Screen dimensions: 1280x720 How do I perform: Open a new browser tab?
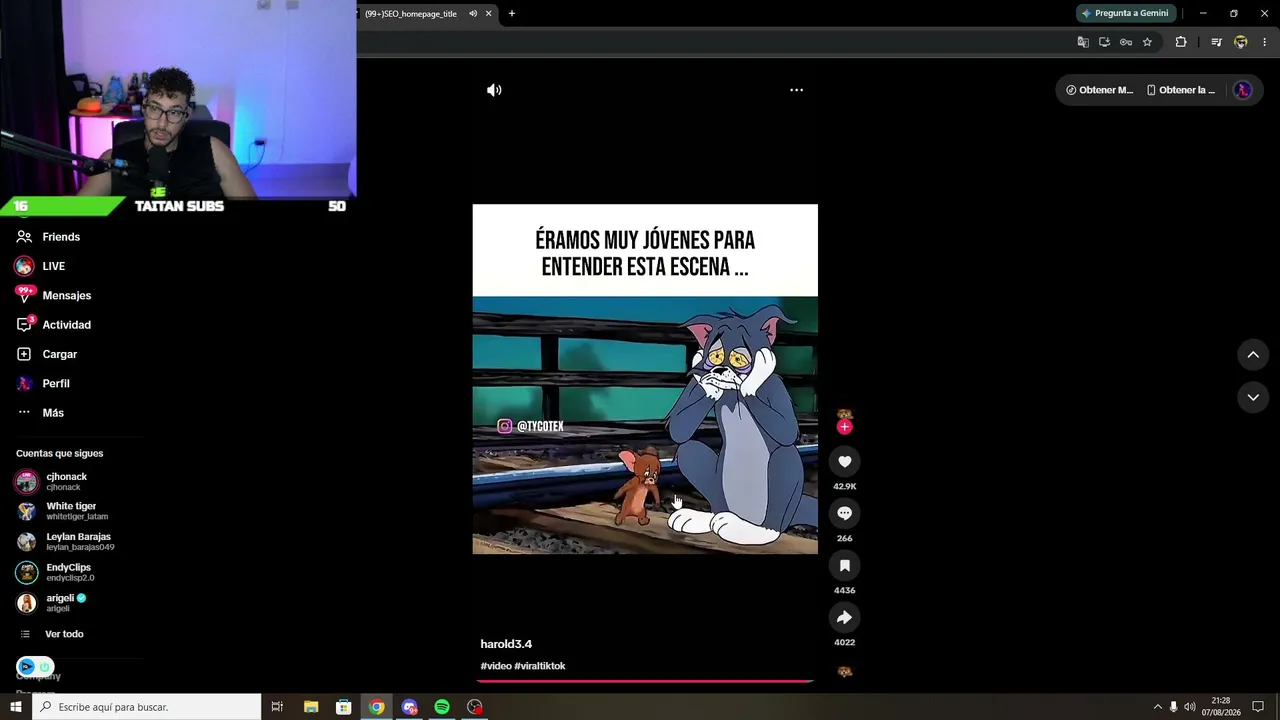tap(511, 14)
